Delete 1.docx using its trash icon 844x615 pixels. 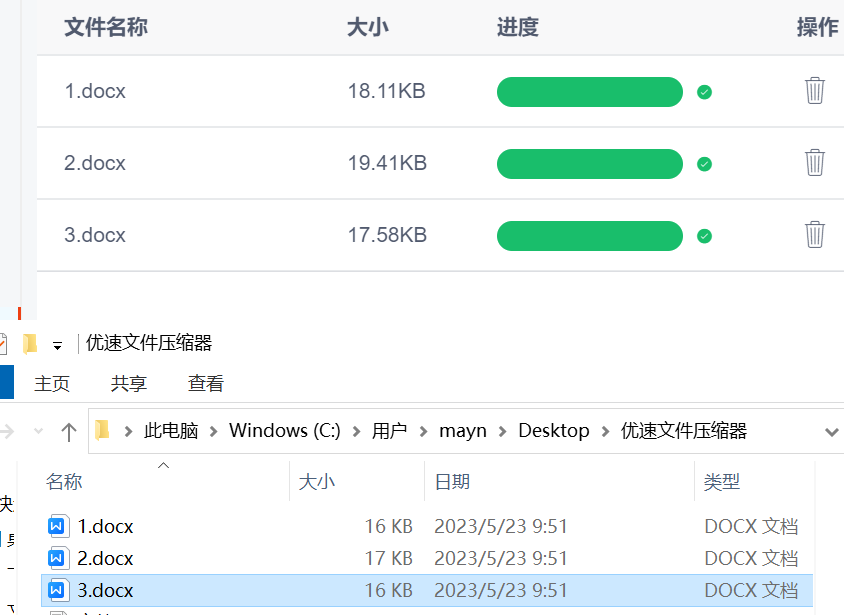point(814,90)
